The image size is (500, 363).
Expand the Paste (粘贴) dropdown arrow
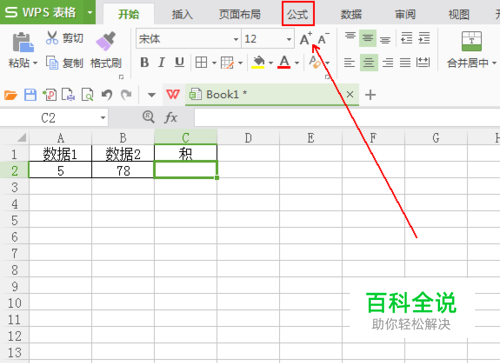(x=35, y=63)
